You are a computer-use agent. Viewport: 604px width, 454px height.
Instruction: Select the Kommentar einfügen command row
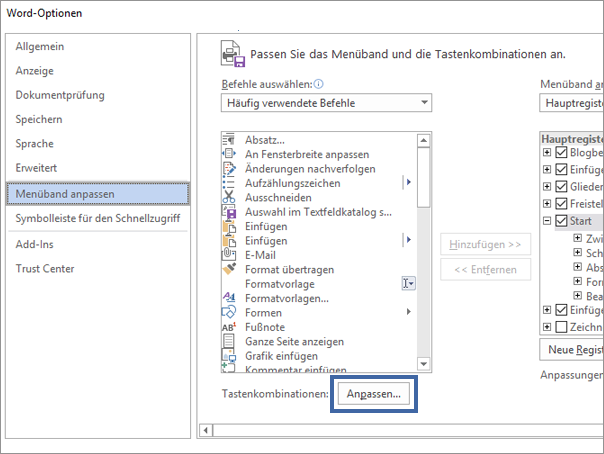pyautogui.click(x=319, y=369)
